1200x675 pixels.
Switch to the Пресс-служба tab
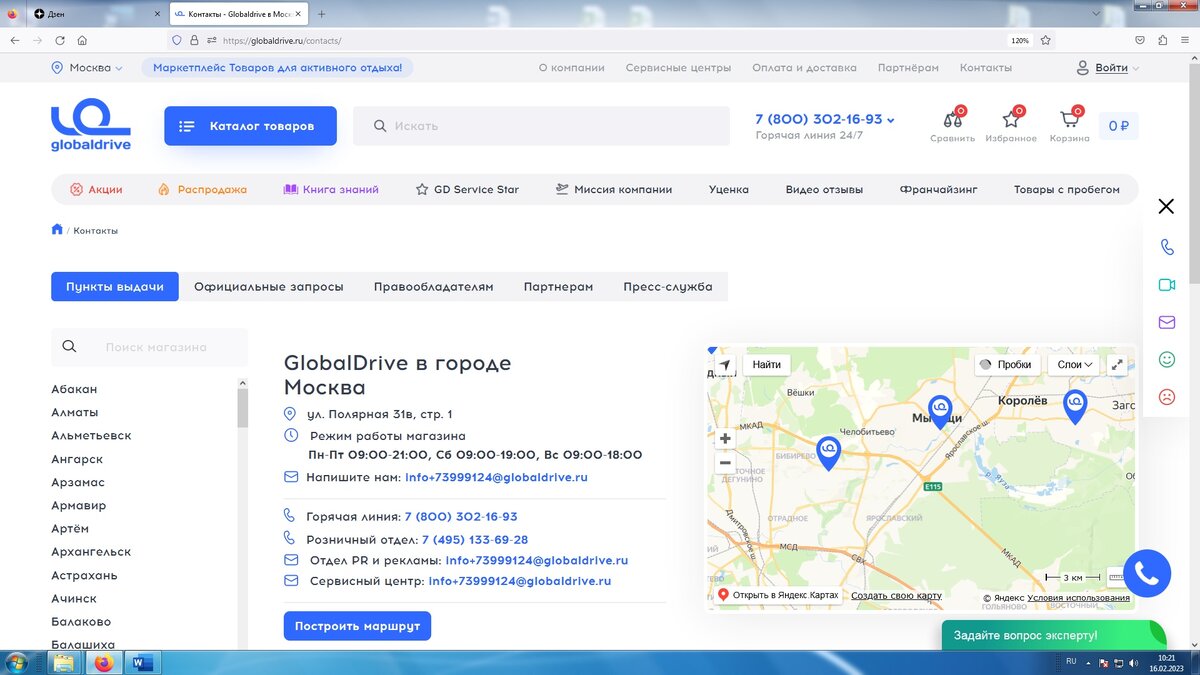click(x=668, y=287)
